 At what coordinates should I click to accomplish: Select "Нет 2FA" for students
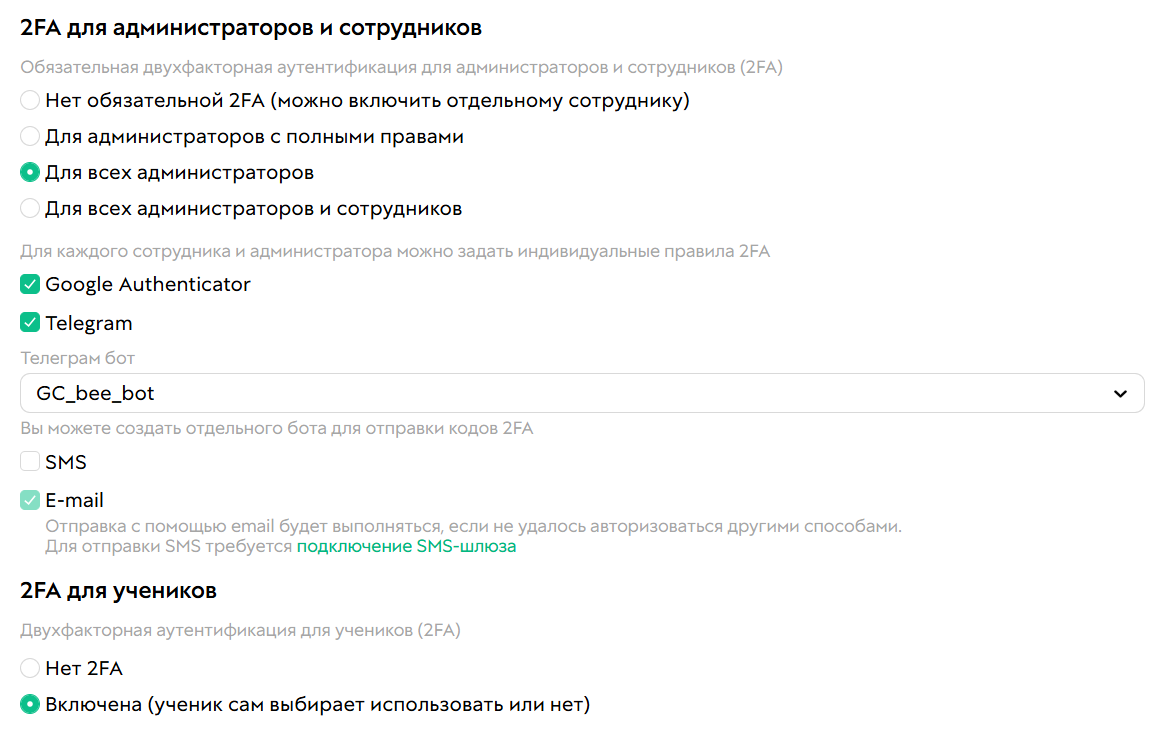(x=30, y=668)
